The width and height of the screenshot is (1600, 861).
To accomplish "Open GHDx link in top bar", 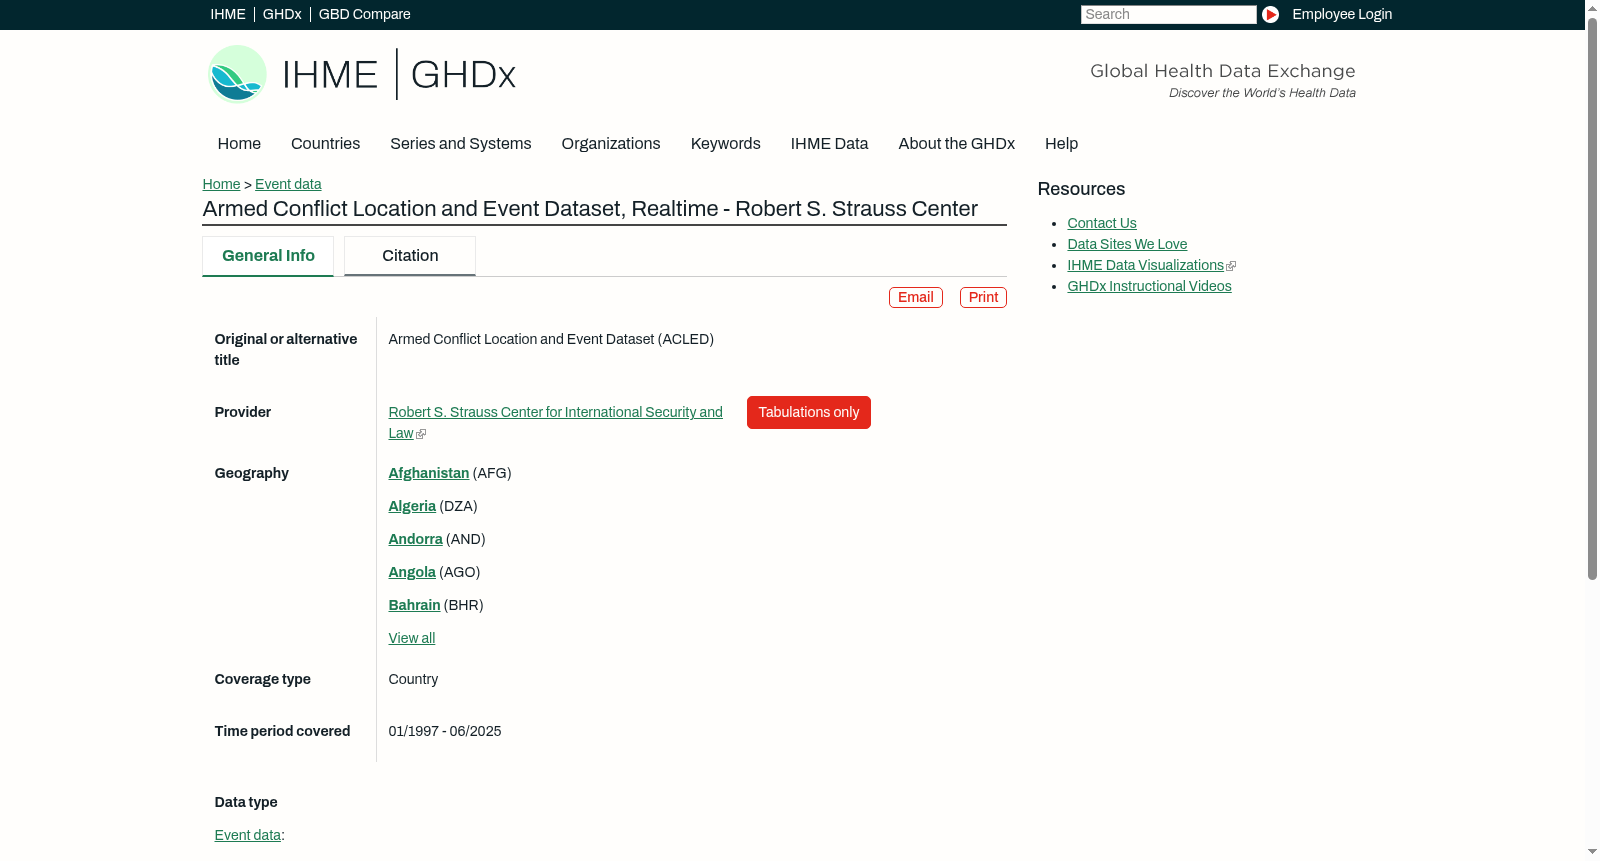I will point(282,14).
